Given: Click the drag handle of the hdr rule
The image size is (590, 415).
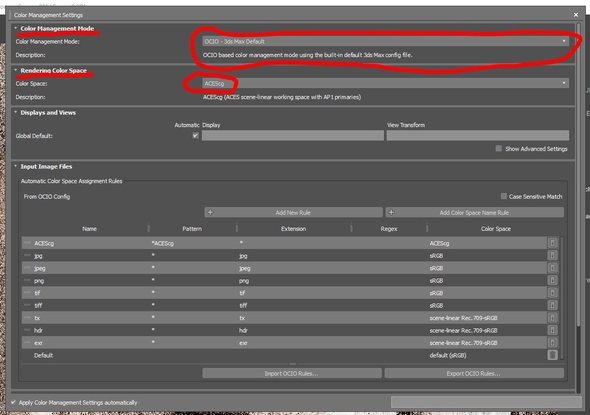Looking at the screenshot, I should pyautogui.click(x=27, y=330).
